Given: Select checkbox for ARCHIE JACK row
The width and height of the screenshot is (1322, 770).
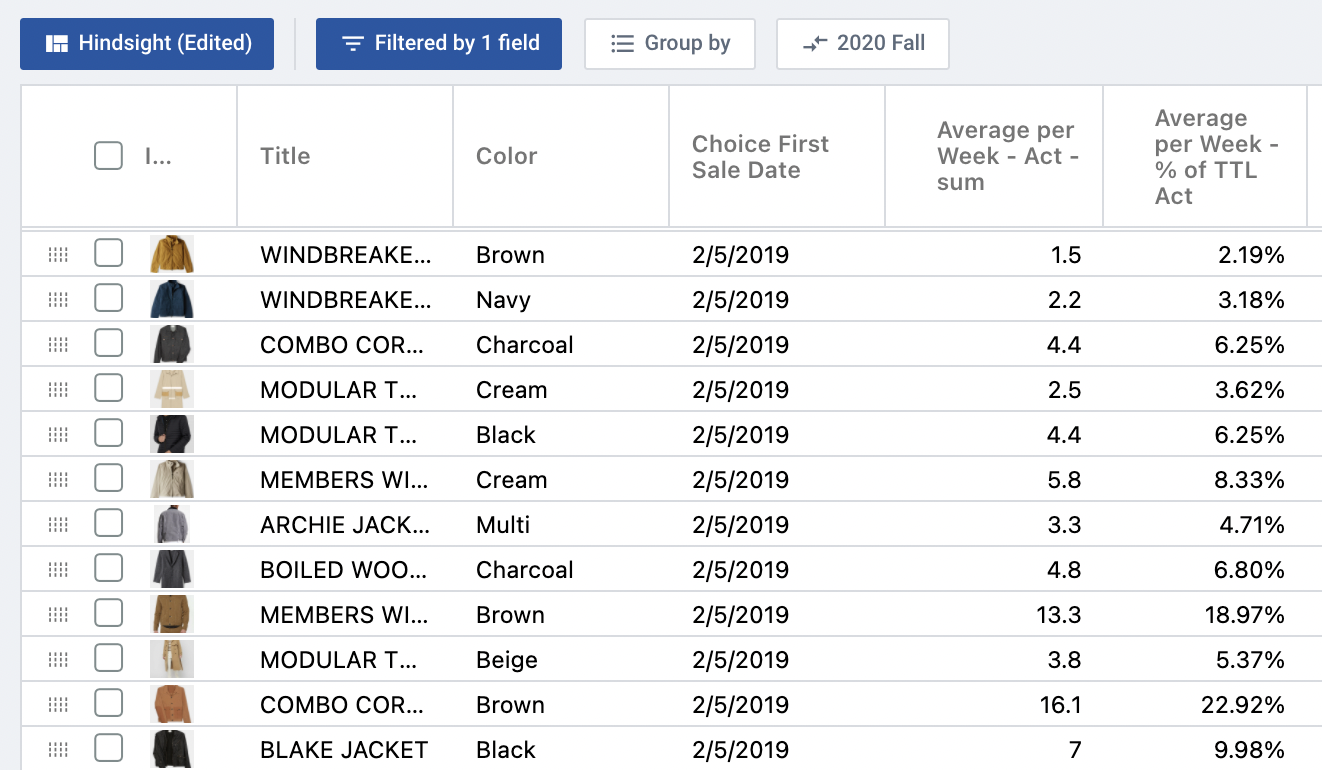Looking at the screenshot, I should click(x=108, y=523).
